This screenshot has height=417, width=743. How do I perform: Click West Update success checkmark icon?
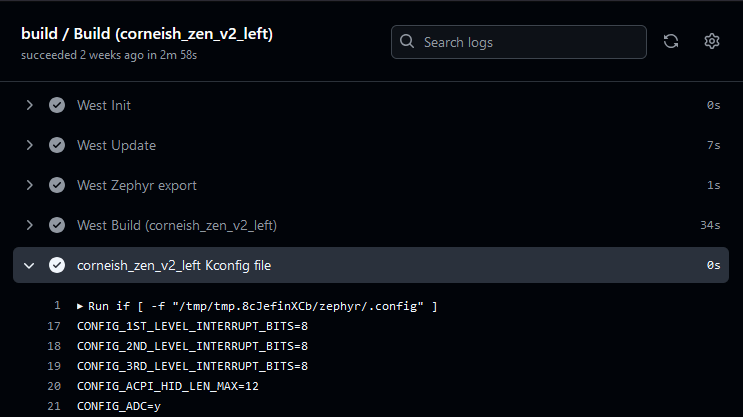[57, 145]
